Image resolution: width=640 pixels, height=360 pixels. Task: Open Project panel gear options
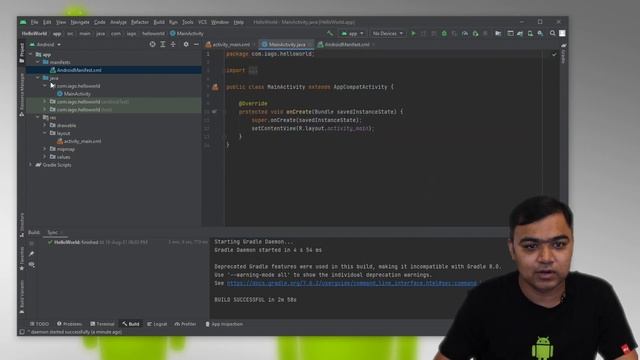(x=186, y=44)
